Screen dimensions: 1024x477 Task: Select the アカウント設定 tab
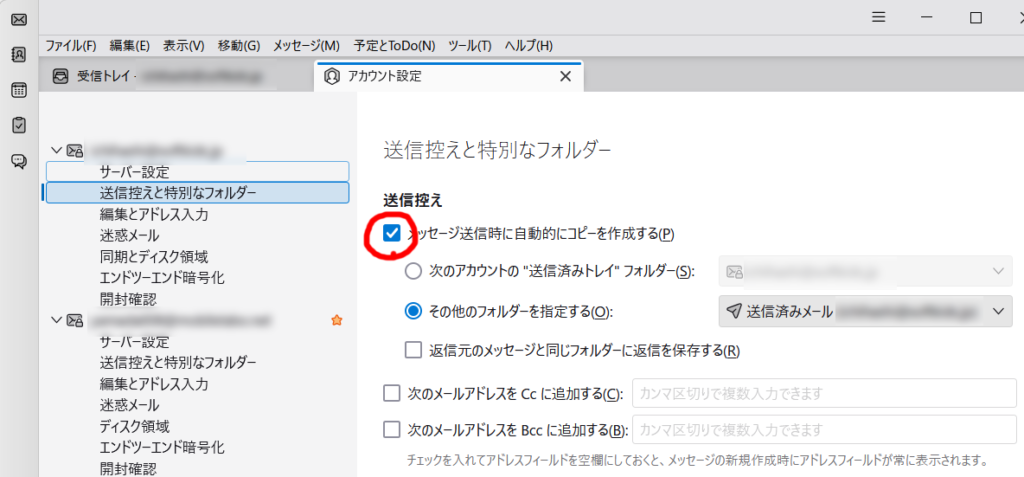pos(449,76)
